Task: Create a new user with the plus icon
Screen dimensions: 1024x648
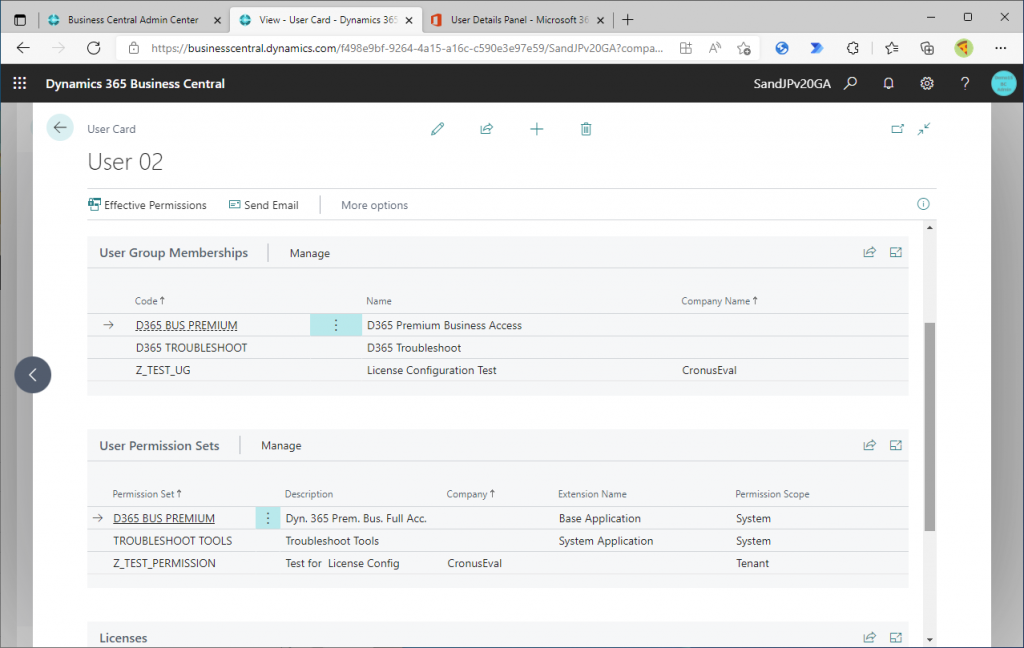Action: pos(536,129)
